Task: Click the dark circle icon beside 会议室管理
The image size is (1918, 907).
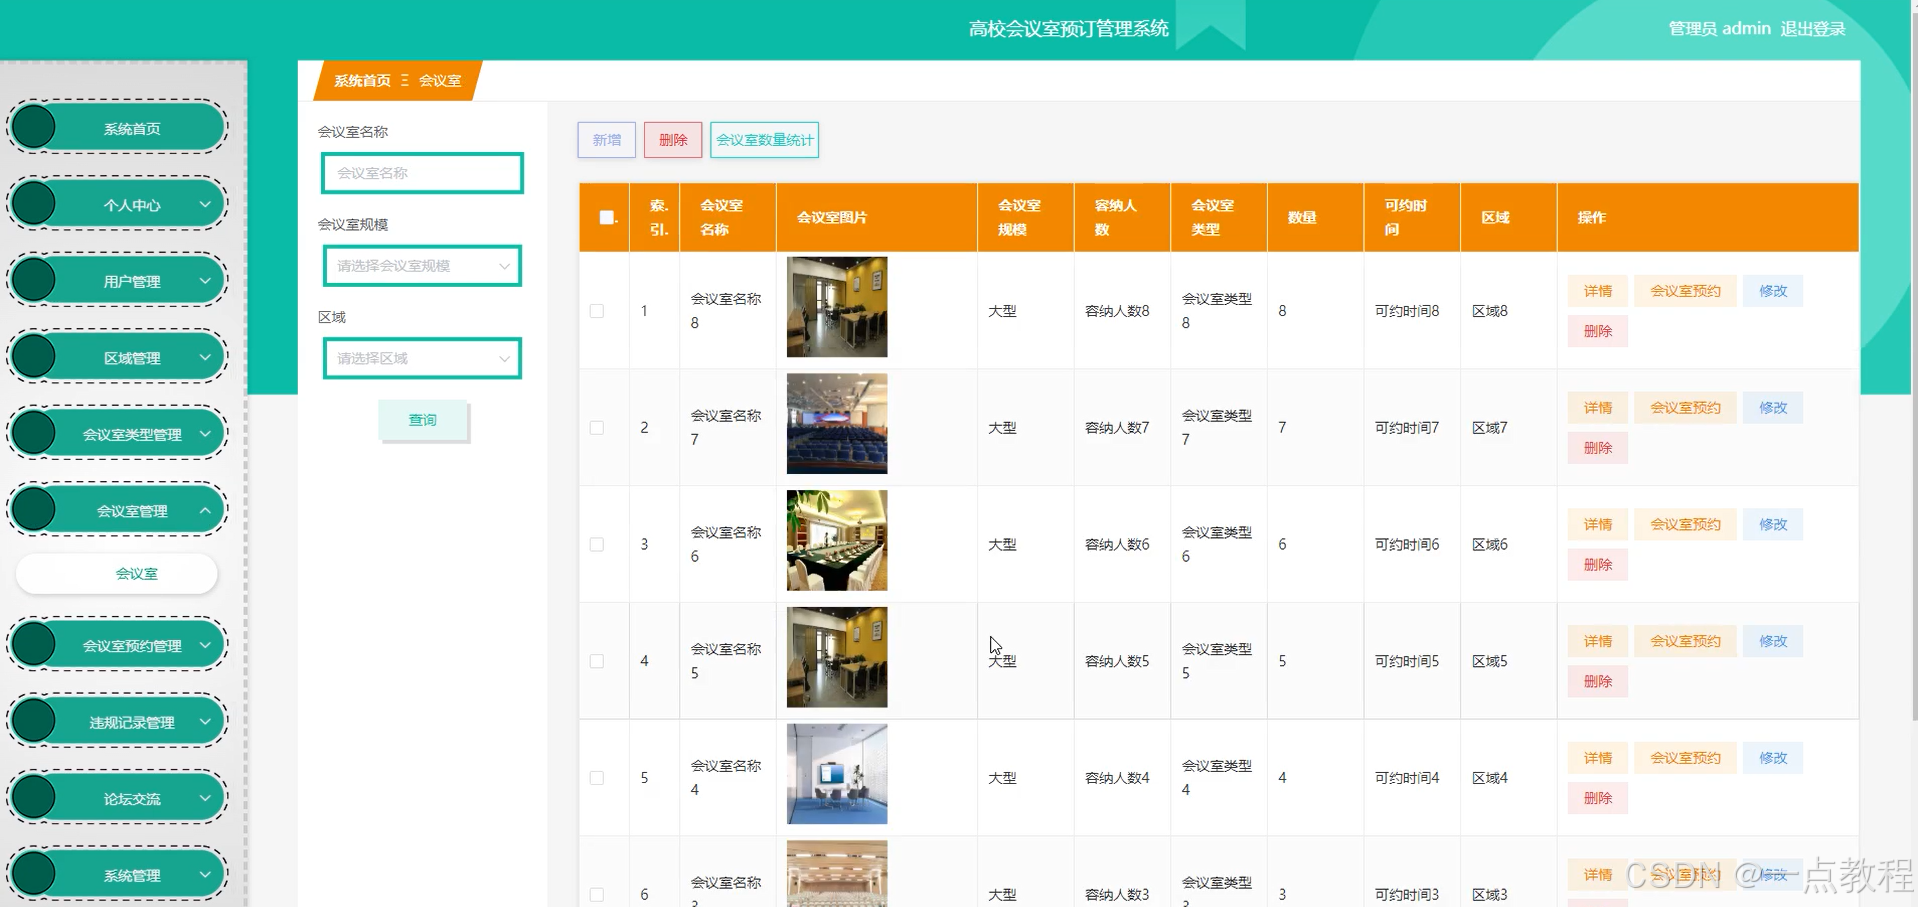Action: 35,509
